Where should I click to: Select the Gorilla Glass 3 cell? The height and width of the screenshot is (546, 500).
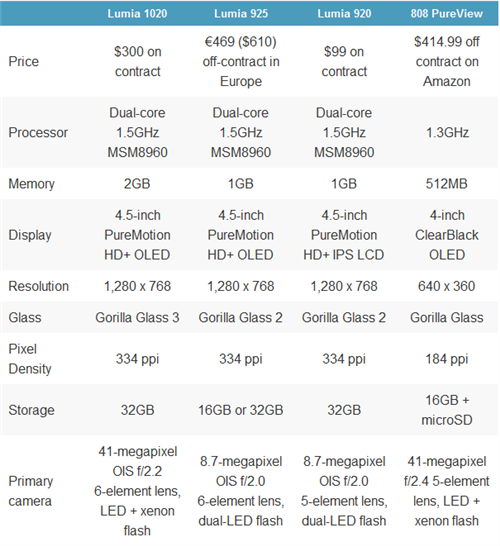(x=137, y=318)
